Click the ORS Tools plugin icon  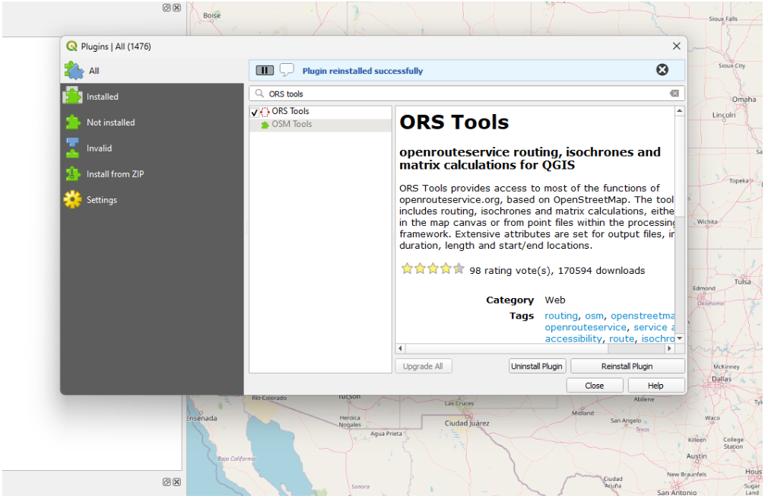coord(265,112)
